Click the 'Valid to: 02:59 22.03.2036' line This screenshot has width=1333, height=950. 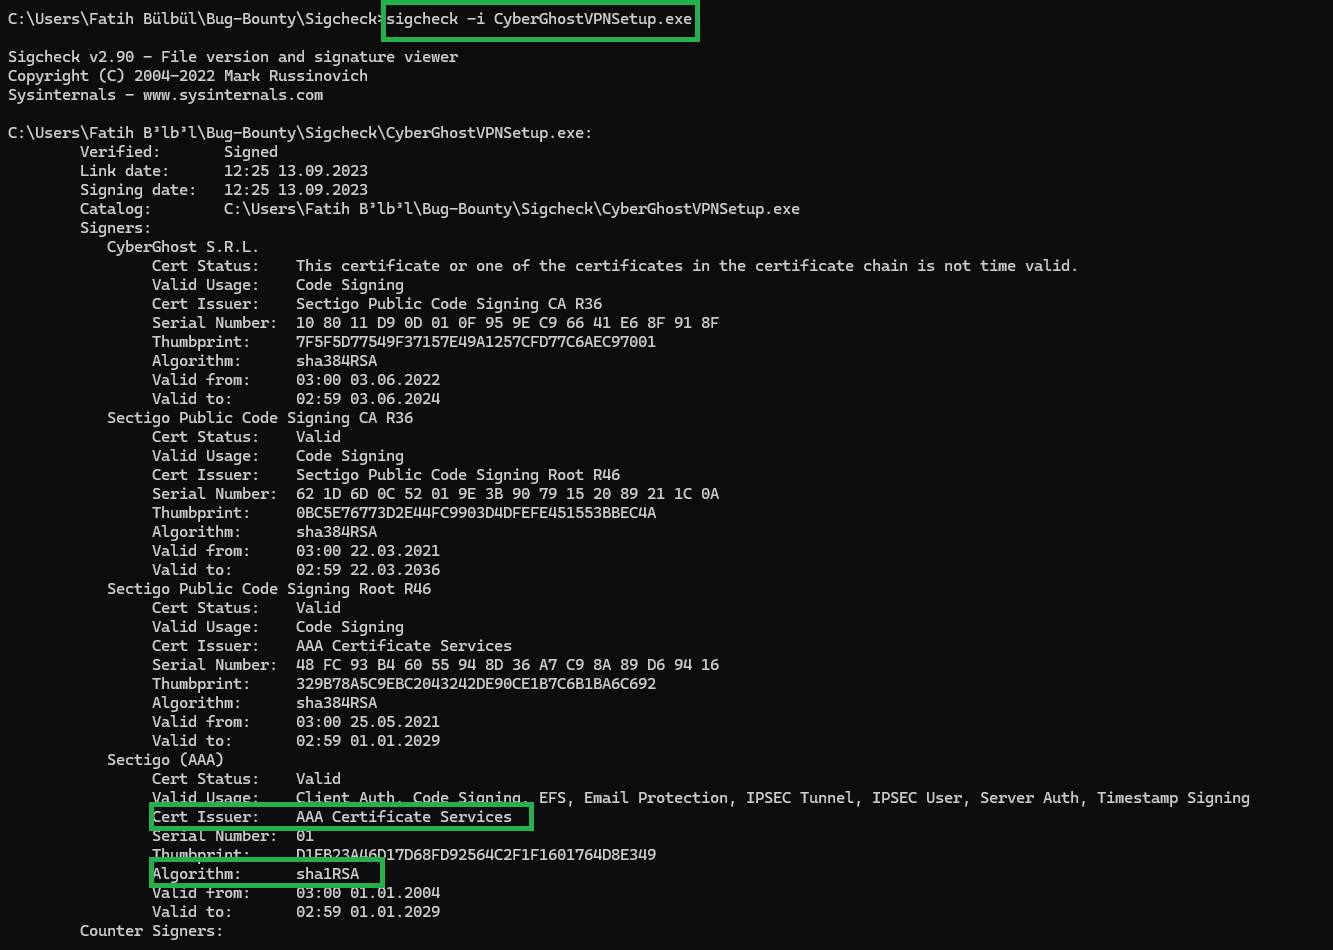pos(296,570)
